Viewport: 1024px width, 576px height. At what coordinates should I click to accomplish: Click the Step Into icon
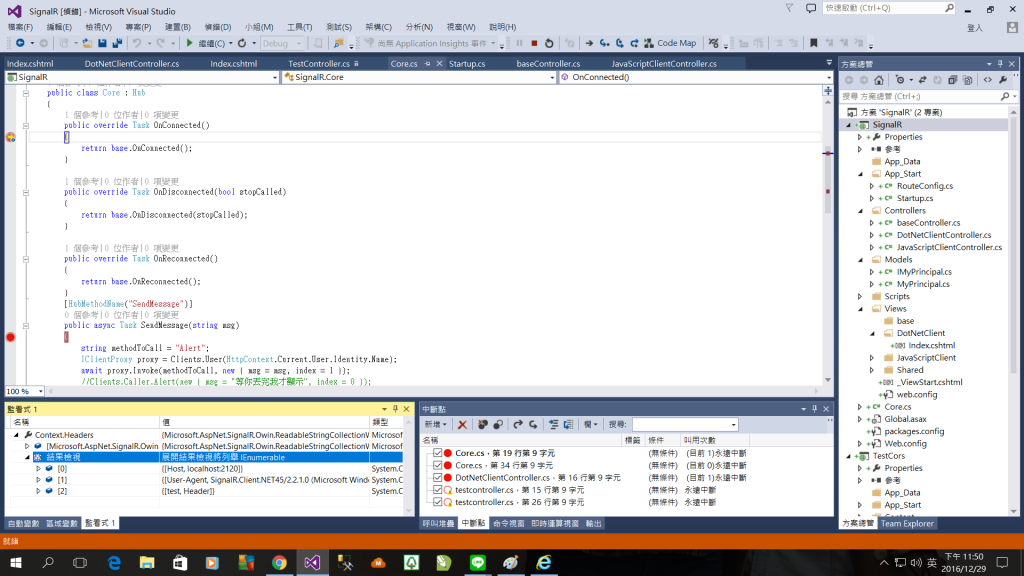point(605,43)
